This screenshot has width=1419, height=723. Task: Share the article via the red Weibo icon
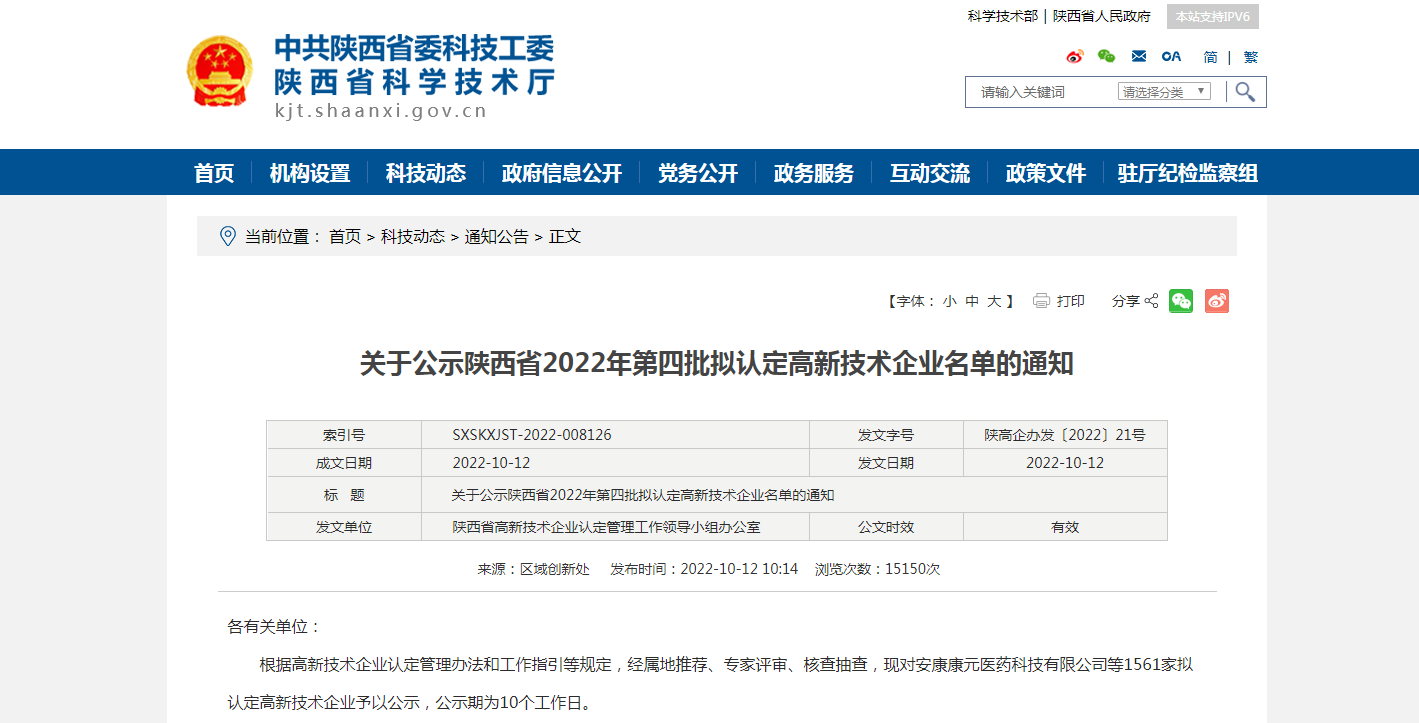tap(1216, 300)
